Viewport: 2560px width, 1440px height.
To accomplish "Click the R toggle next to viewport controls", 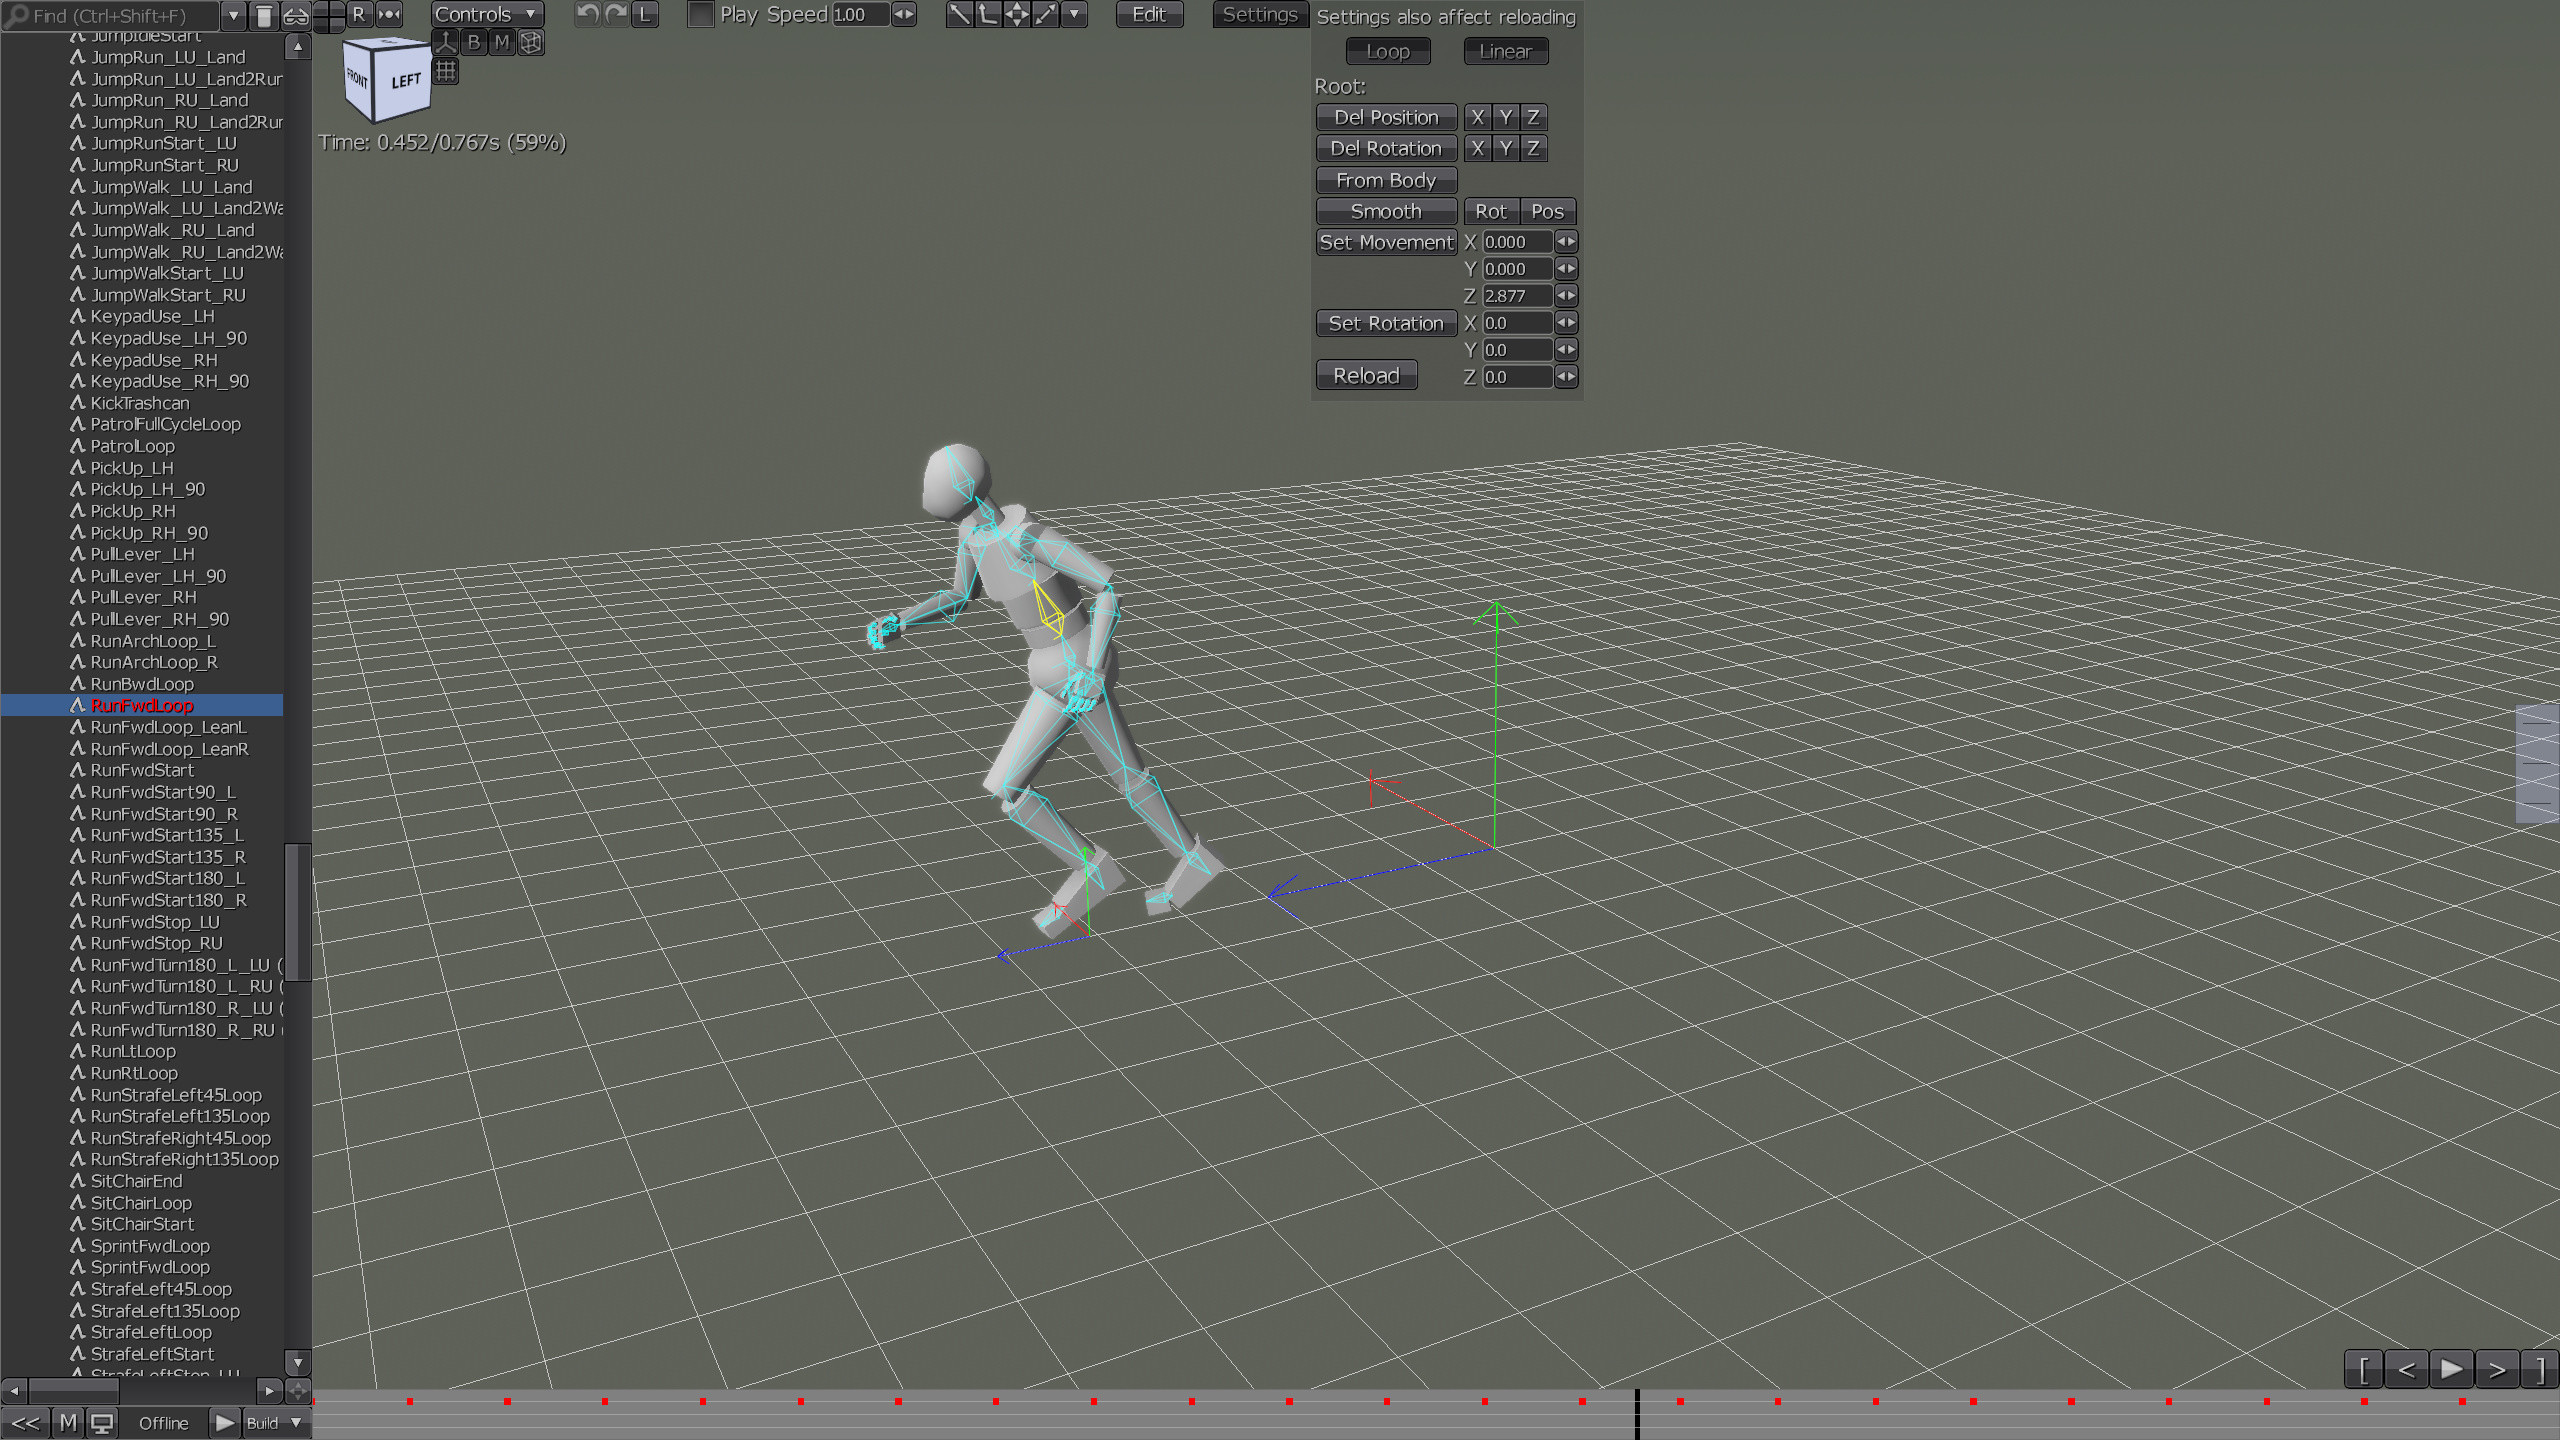I will click(x=359, y=14).
